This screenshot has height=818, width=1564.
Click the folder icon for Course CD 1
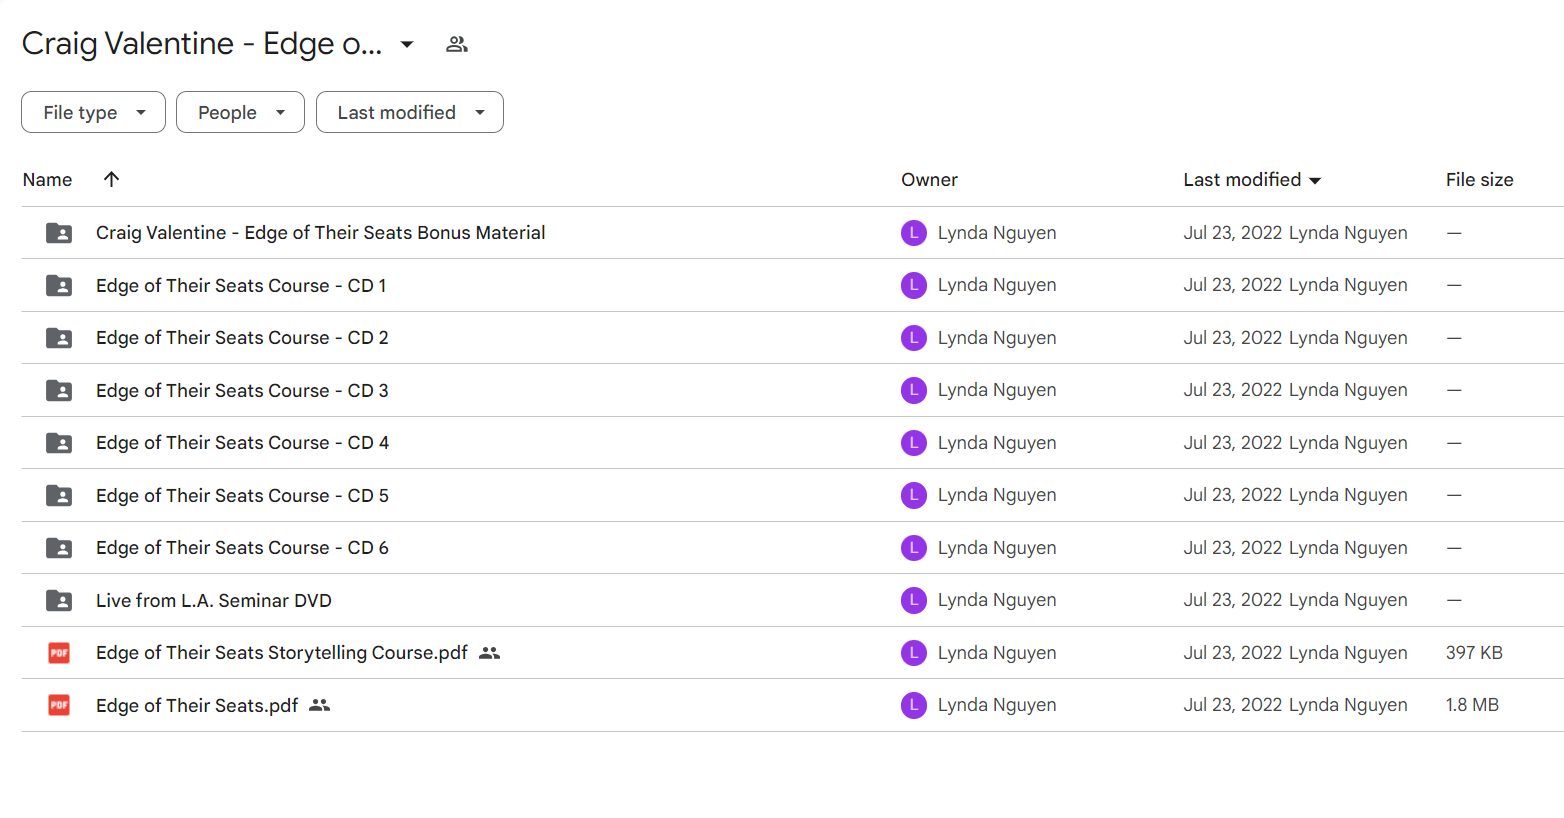[59, 285]
